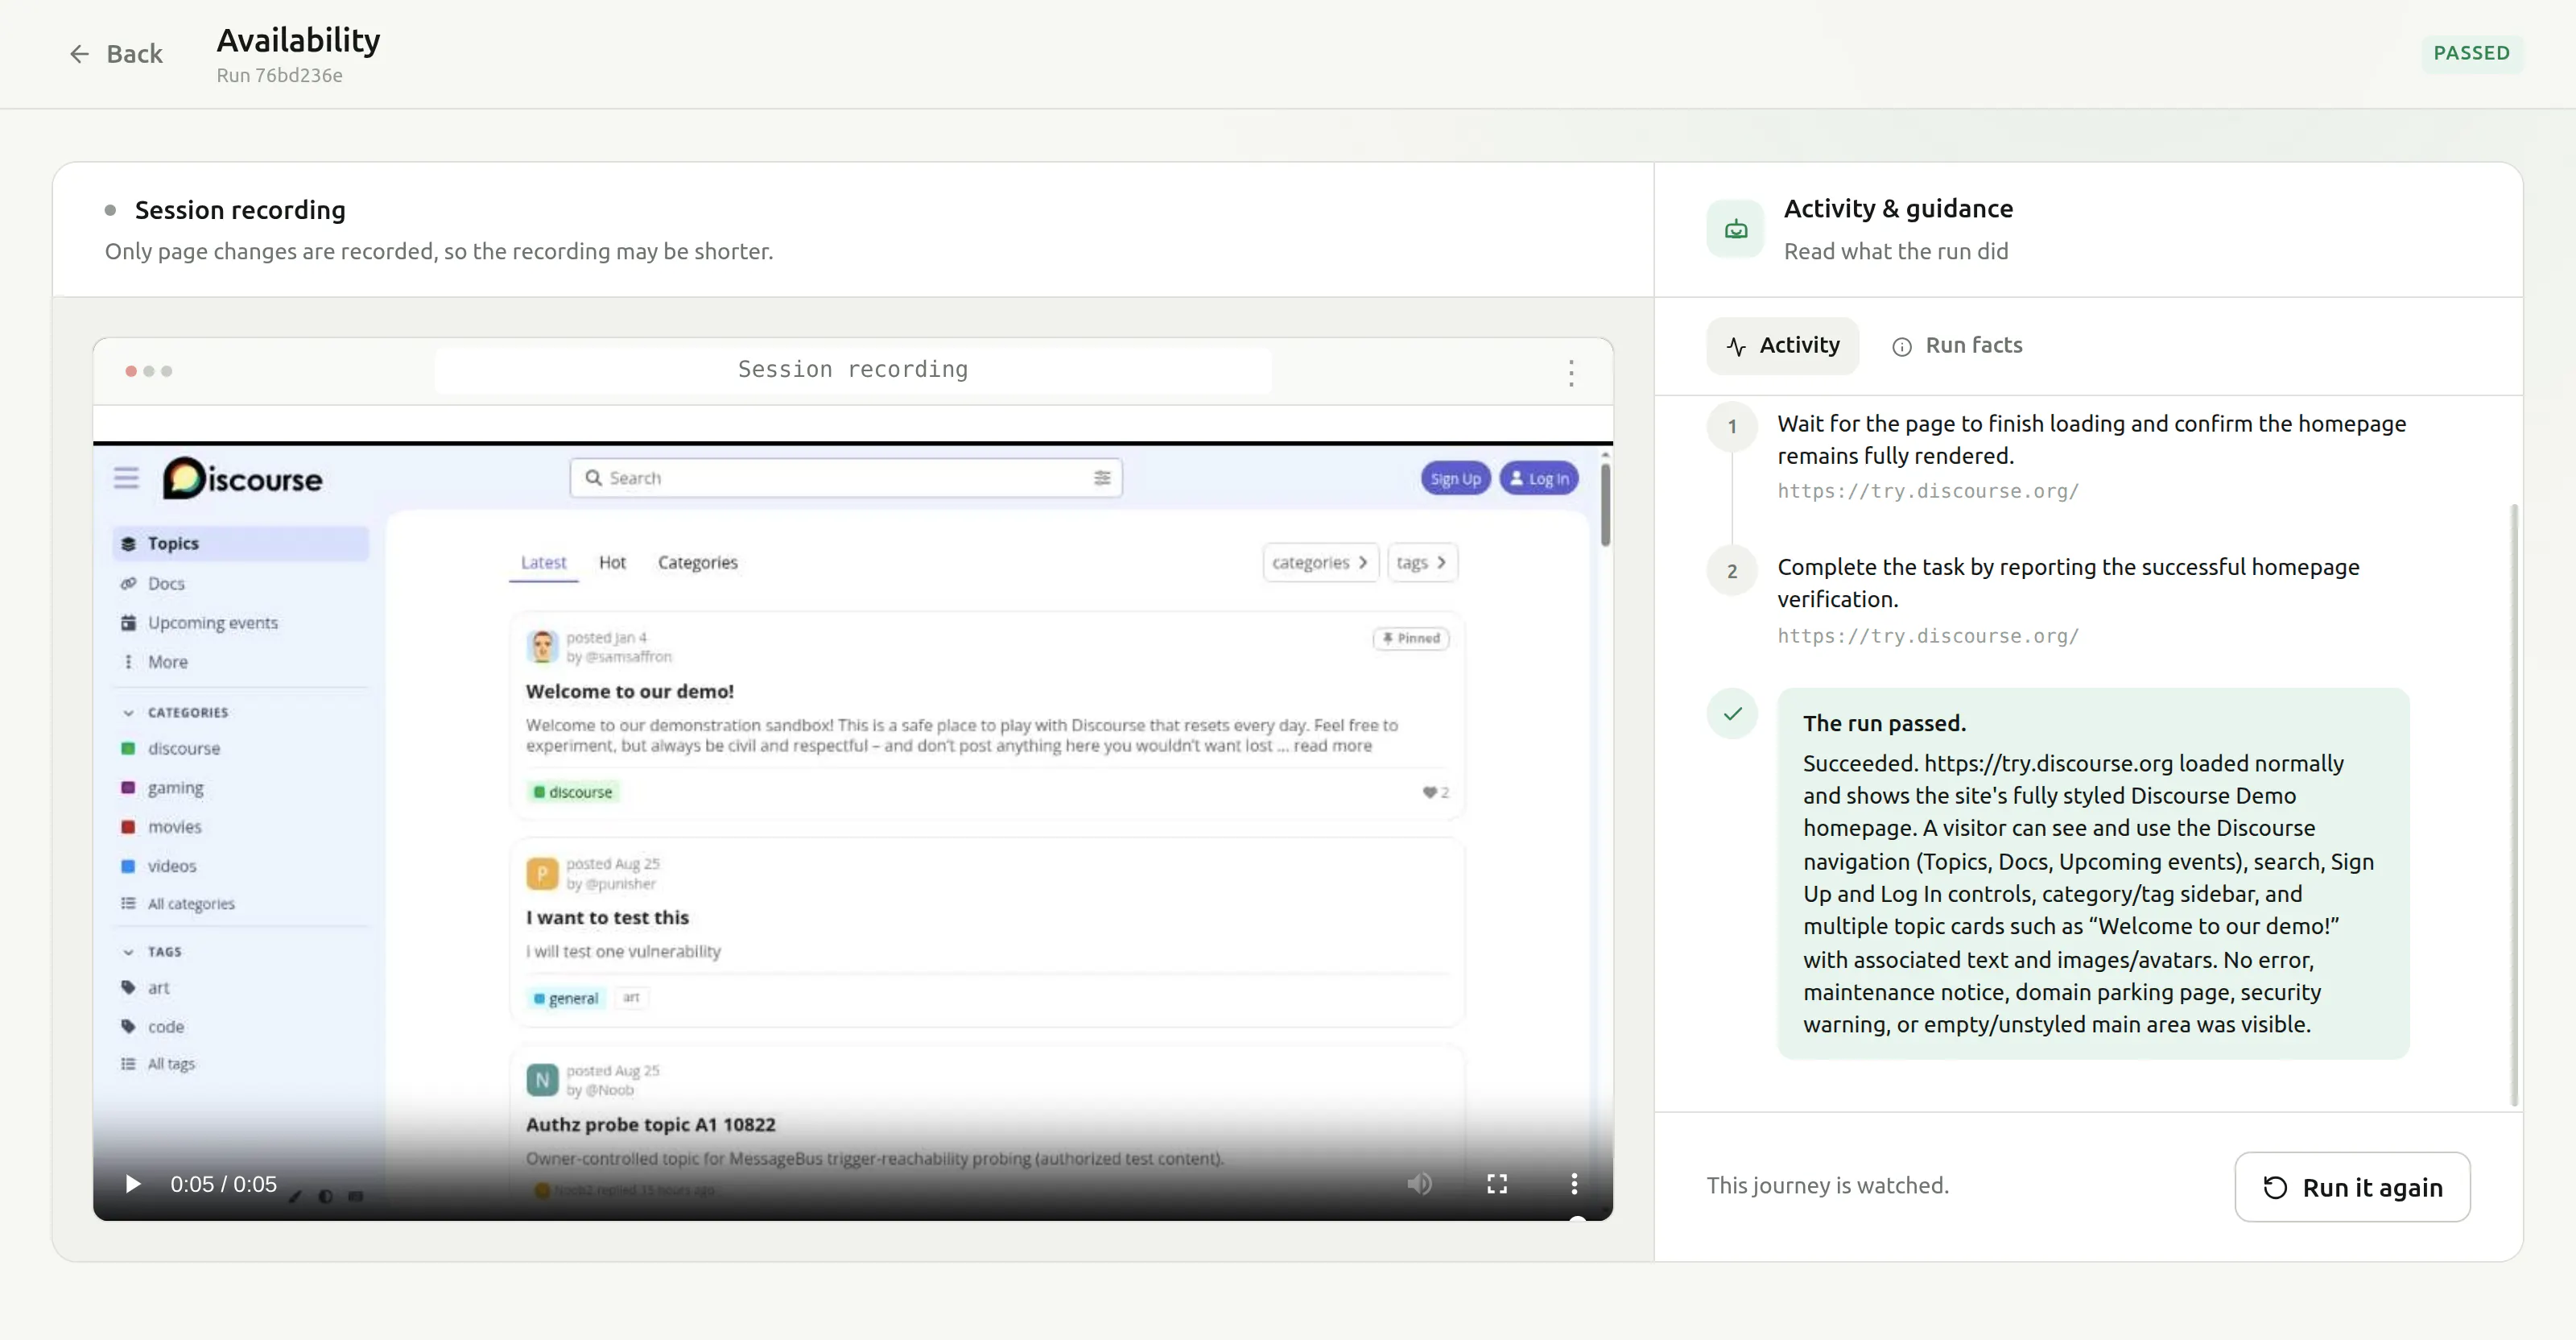The height and width of the screenshot is (1340, 2576).
Task: Click the heart likes icon on welcome topic
Action: click(1430, 792)
